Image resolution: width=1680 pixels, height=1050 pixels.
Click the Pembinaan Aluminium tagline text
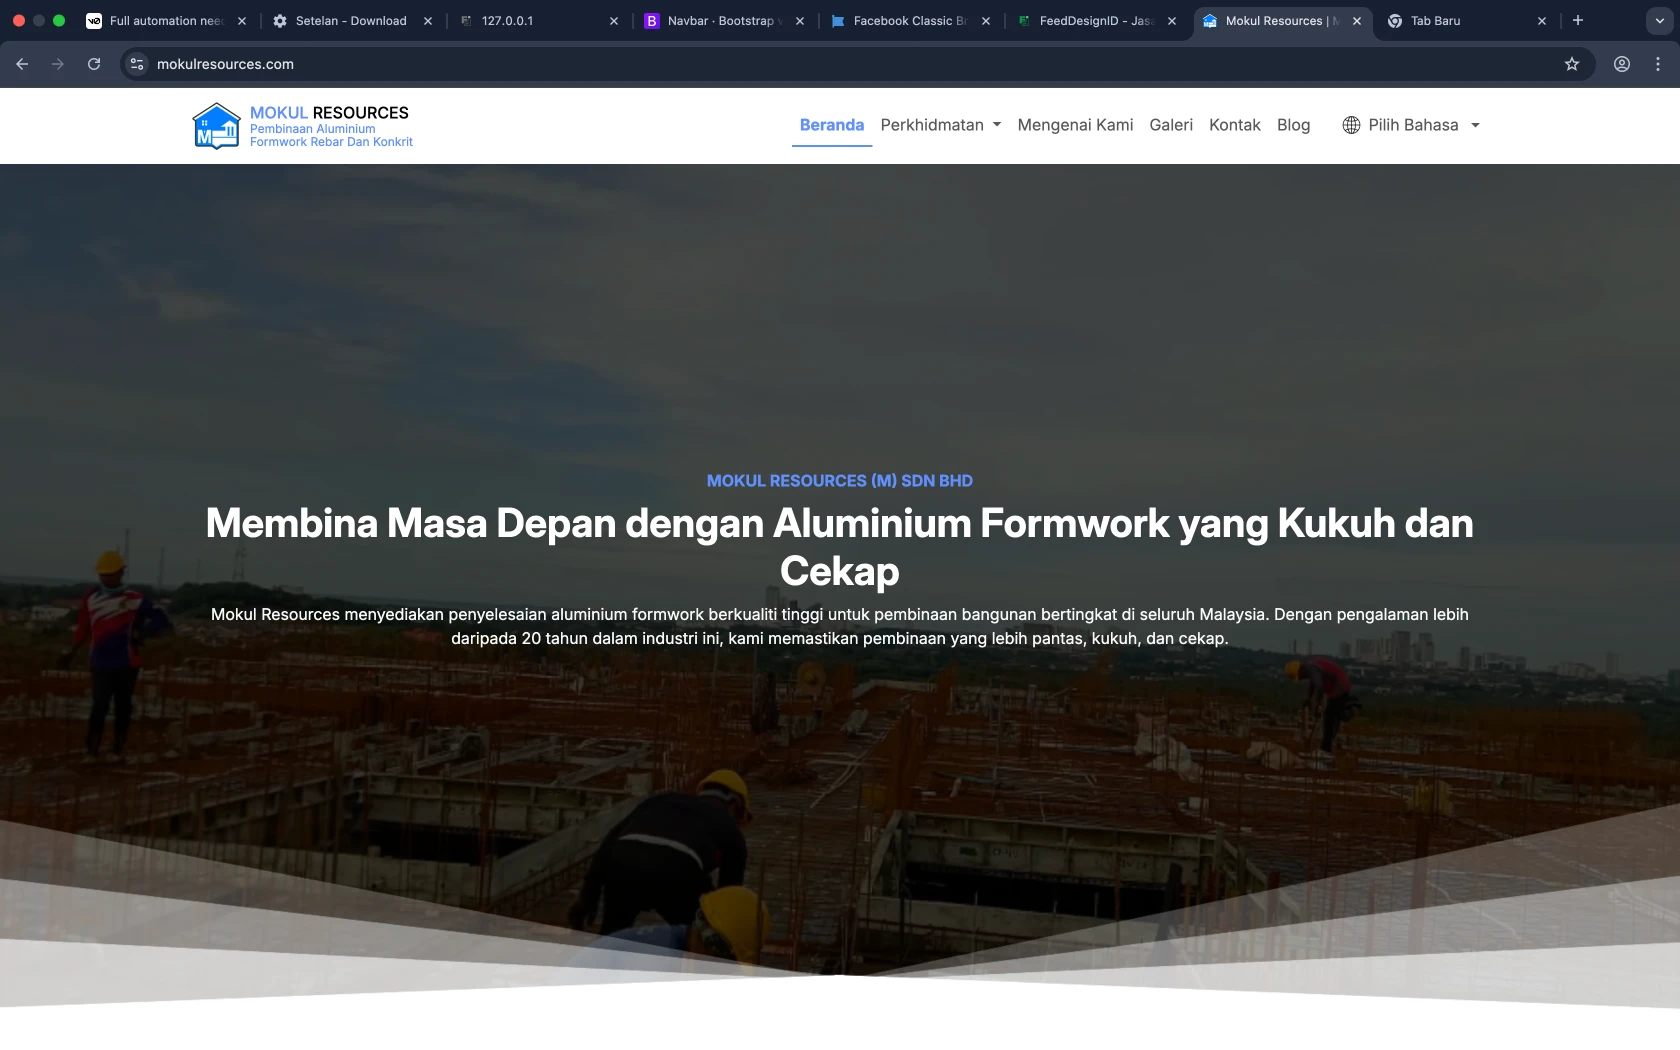pos(331,135)
